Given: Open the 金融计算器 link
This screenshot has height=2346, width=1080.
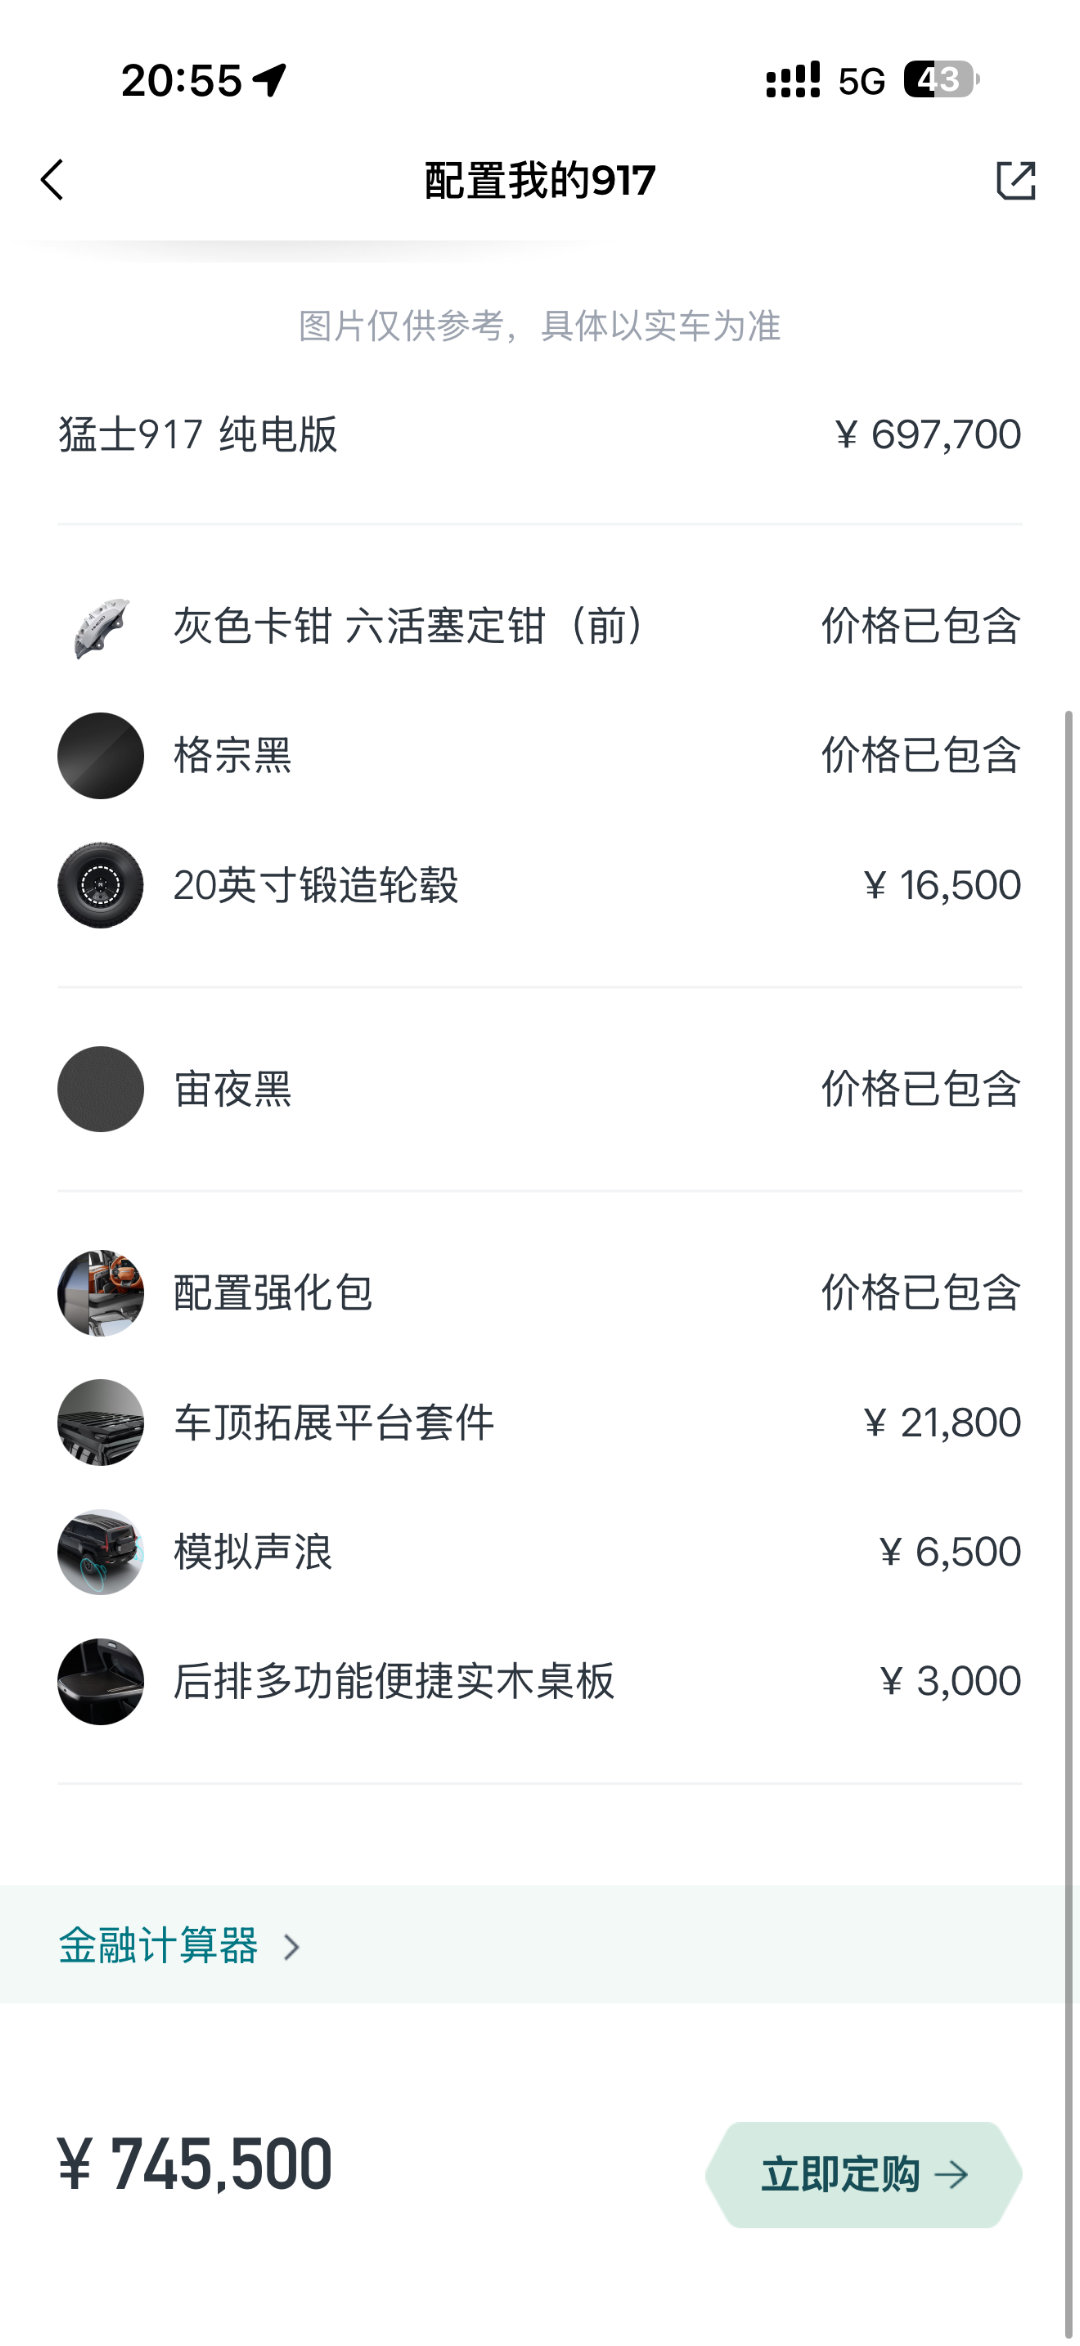Looking at the screenshot, I should coord(158,1946).
